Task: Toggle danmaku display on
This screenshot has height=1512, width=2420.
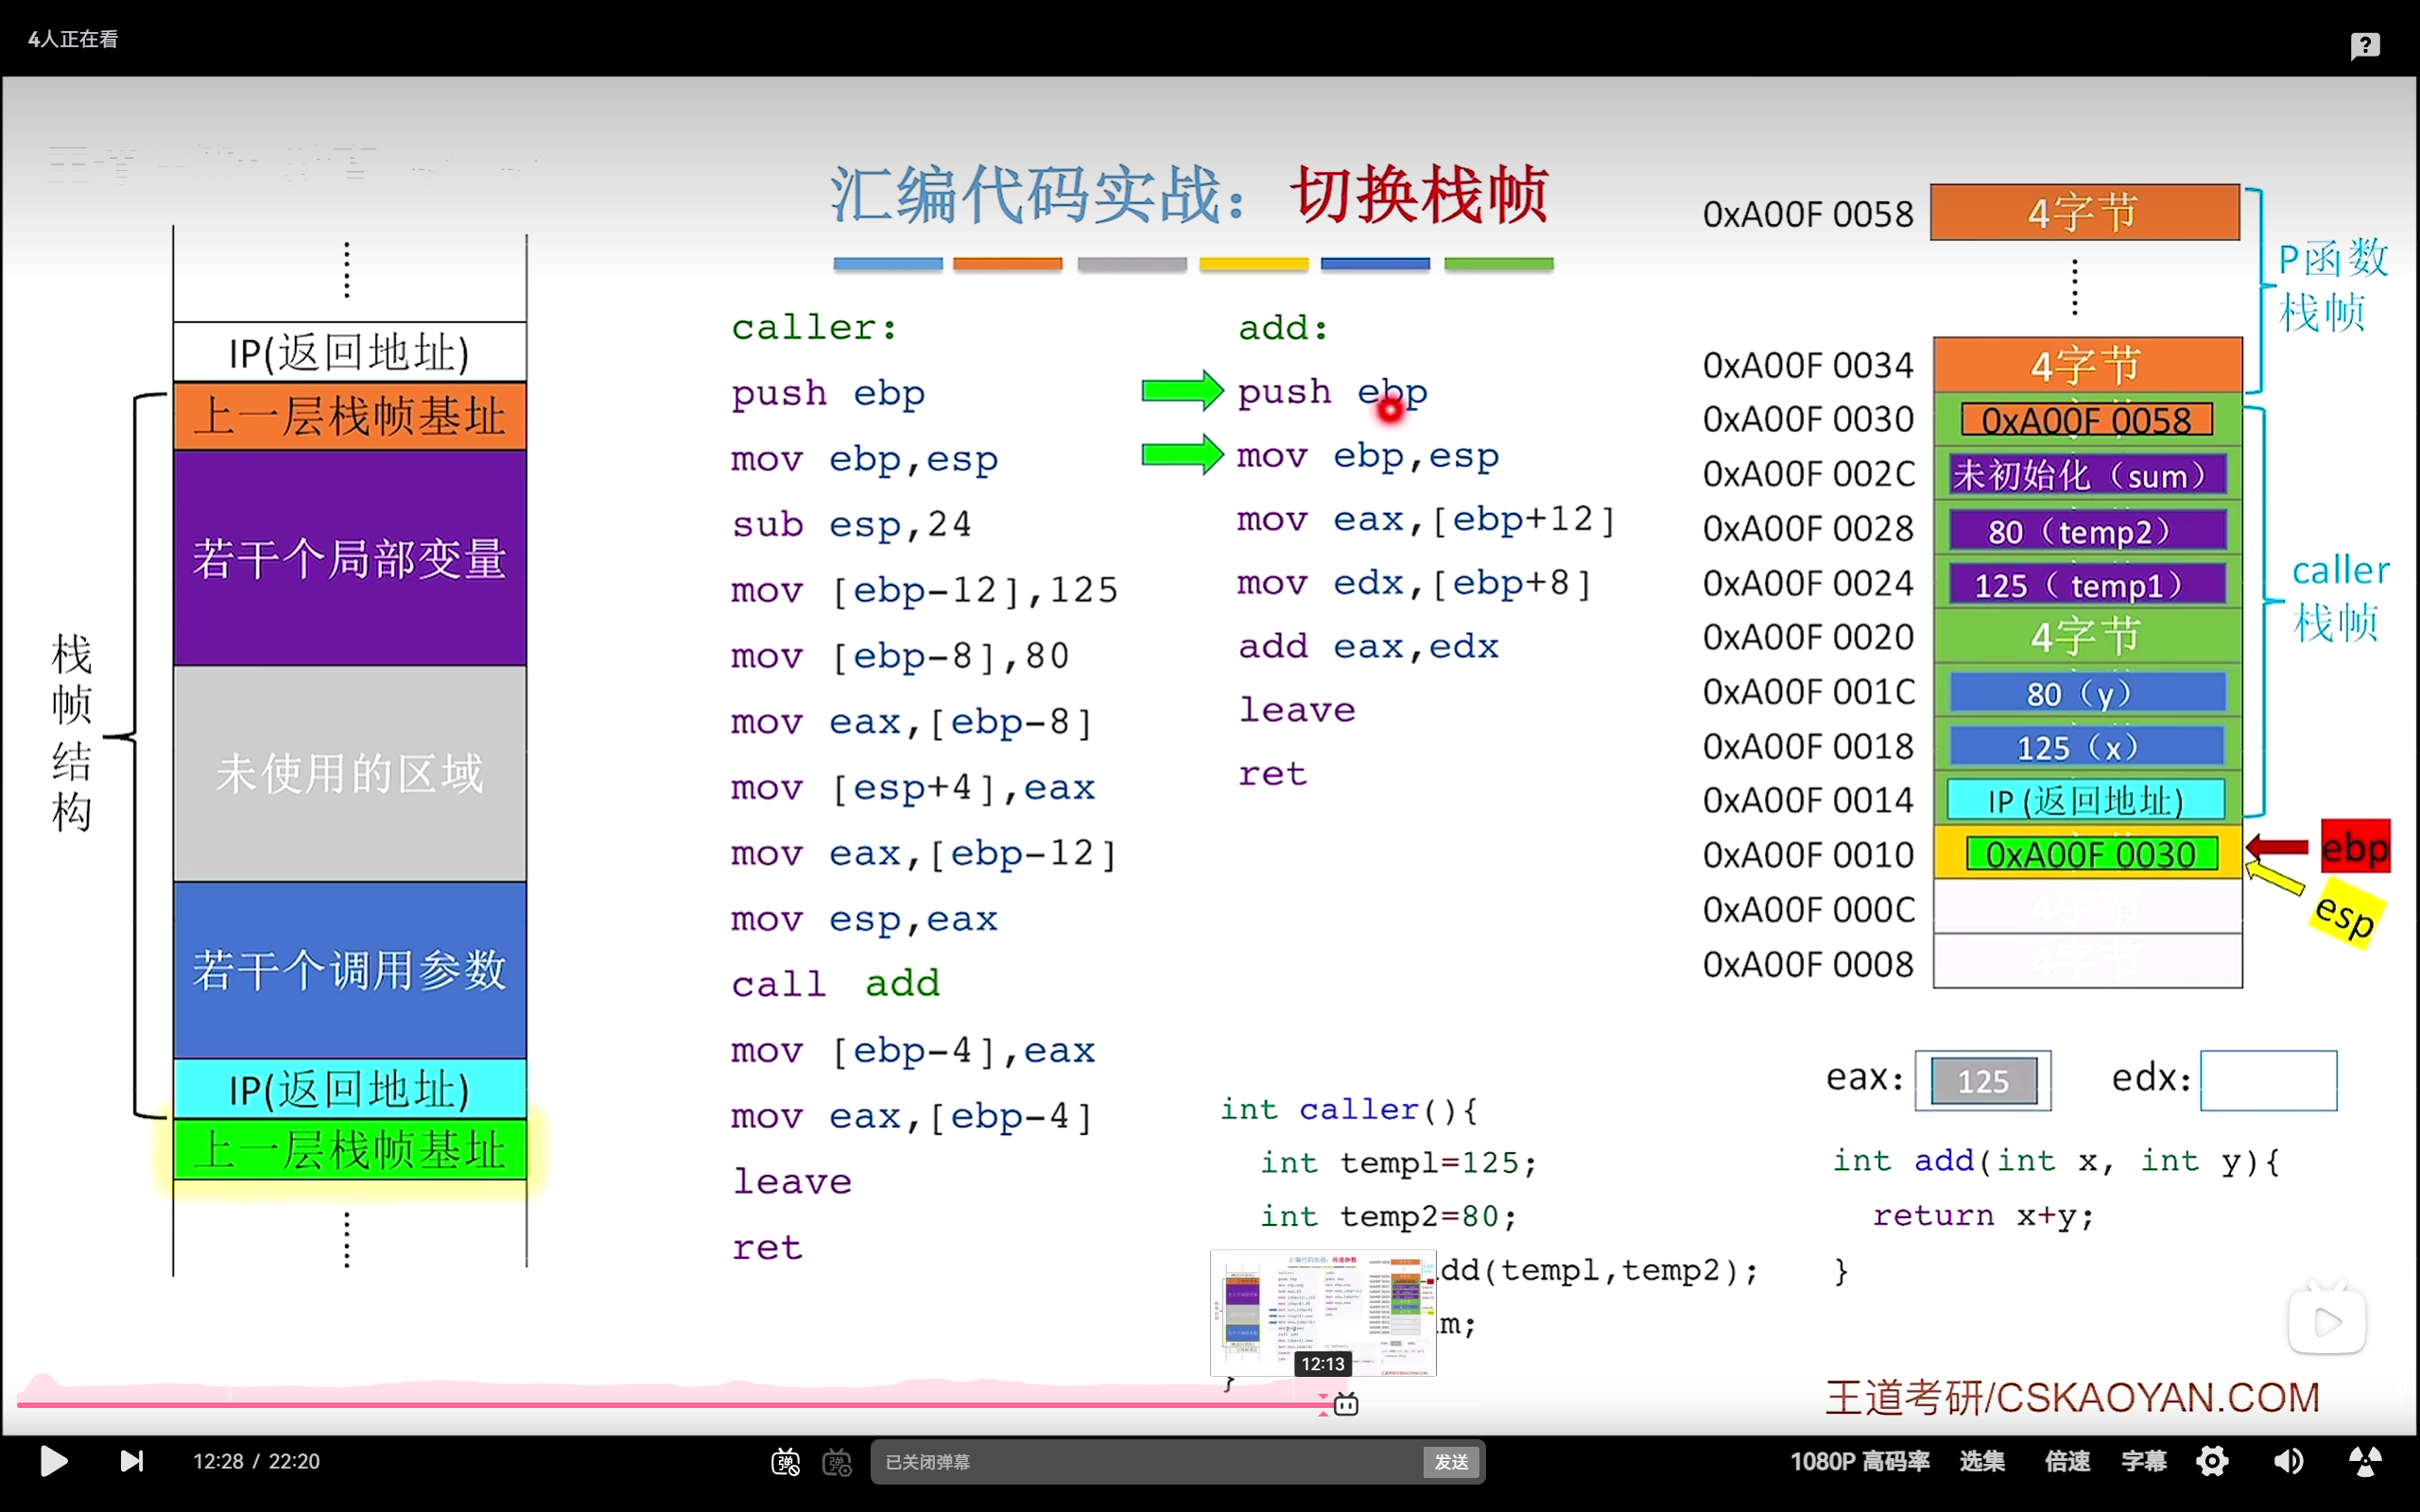Action: point(786,1462)
